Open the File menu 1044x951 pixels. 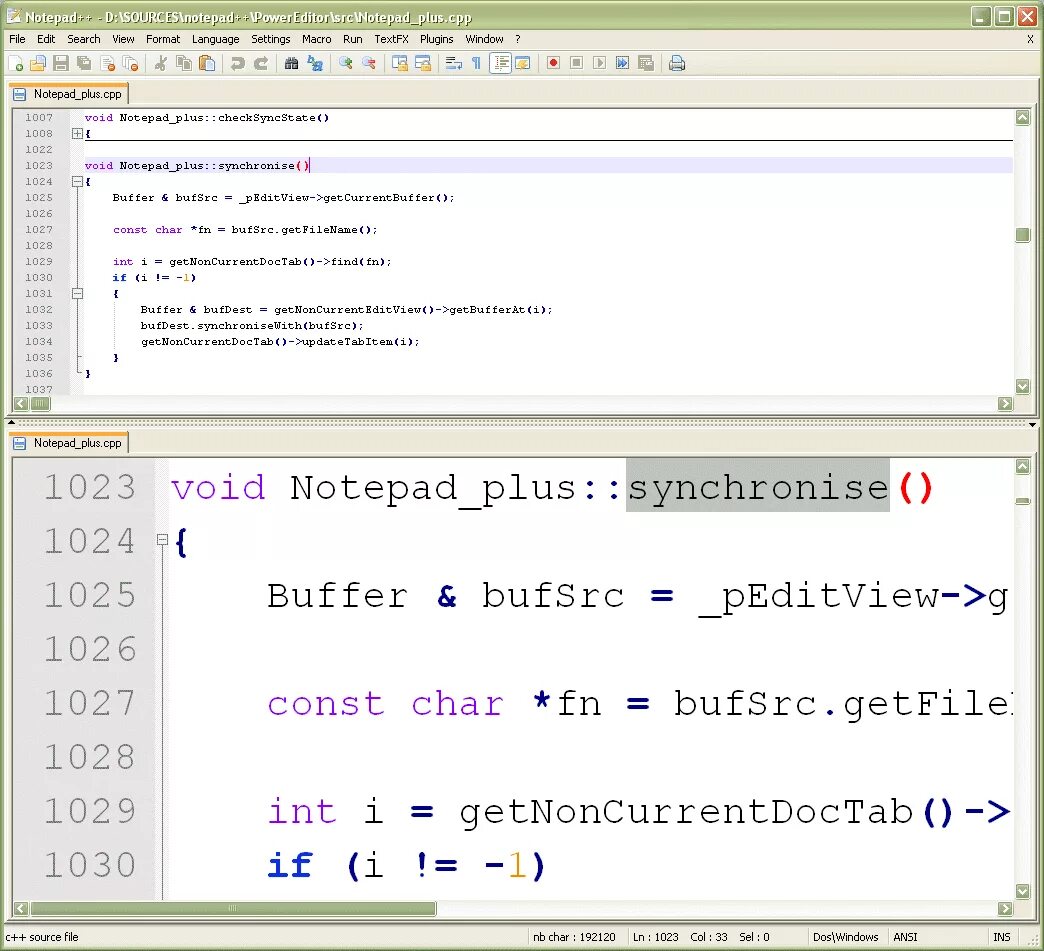(x=17, y=39)
